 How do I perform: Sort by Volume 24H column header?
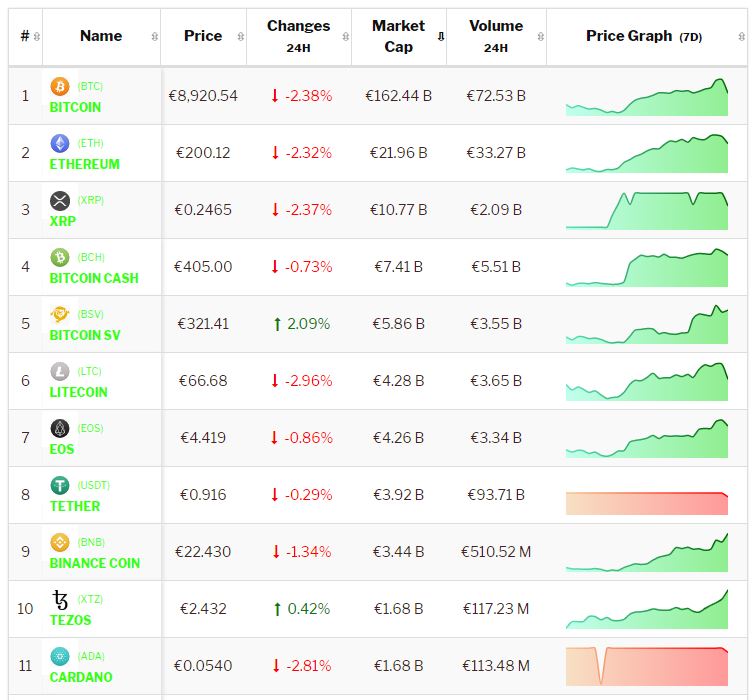point(496,36)
